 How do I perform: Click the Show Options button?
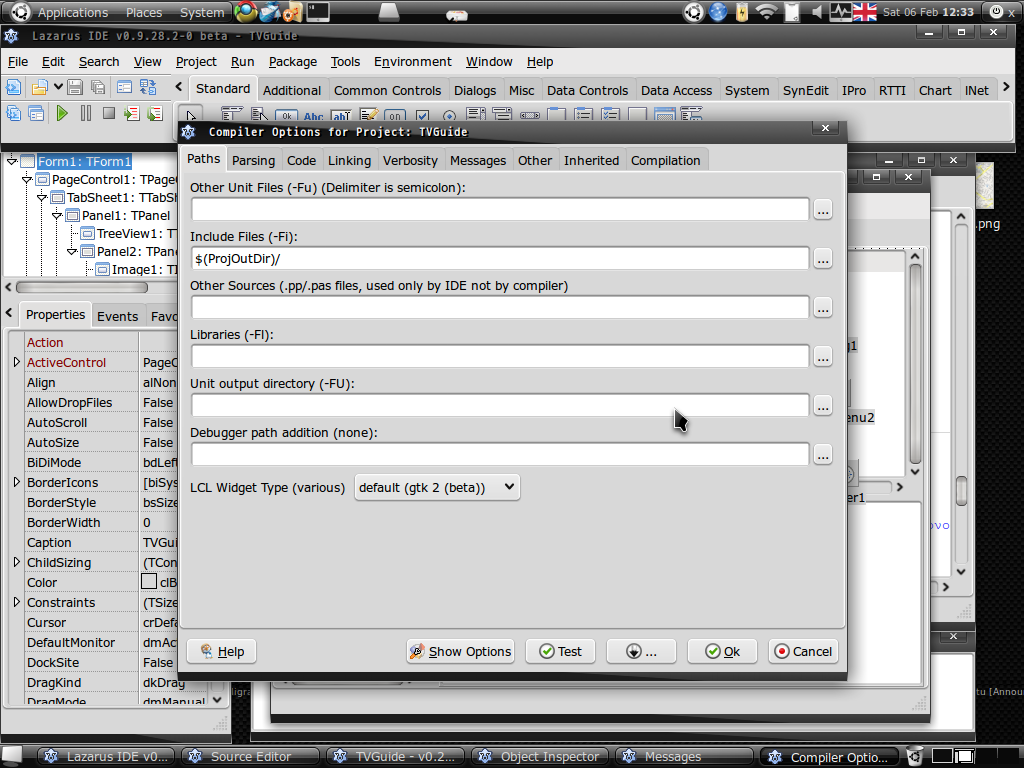tap(460, 651)
